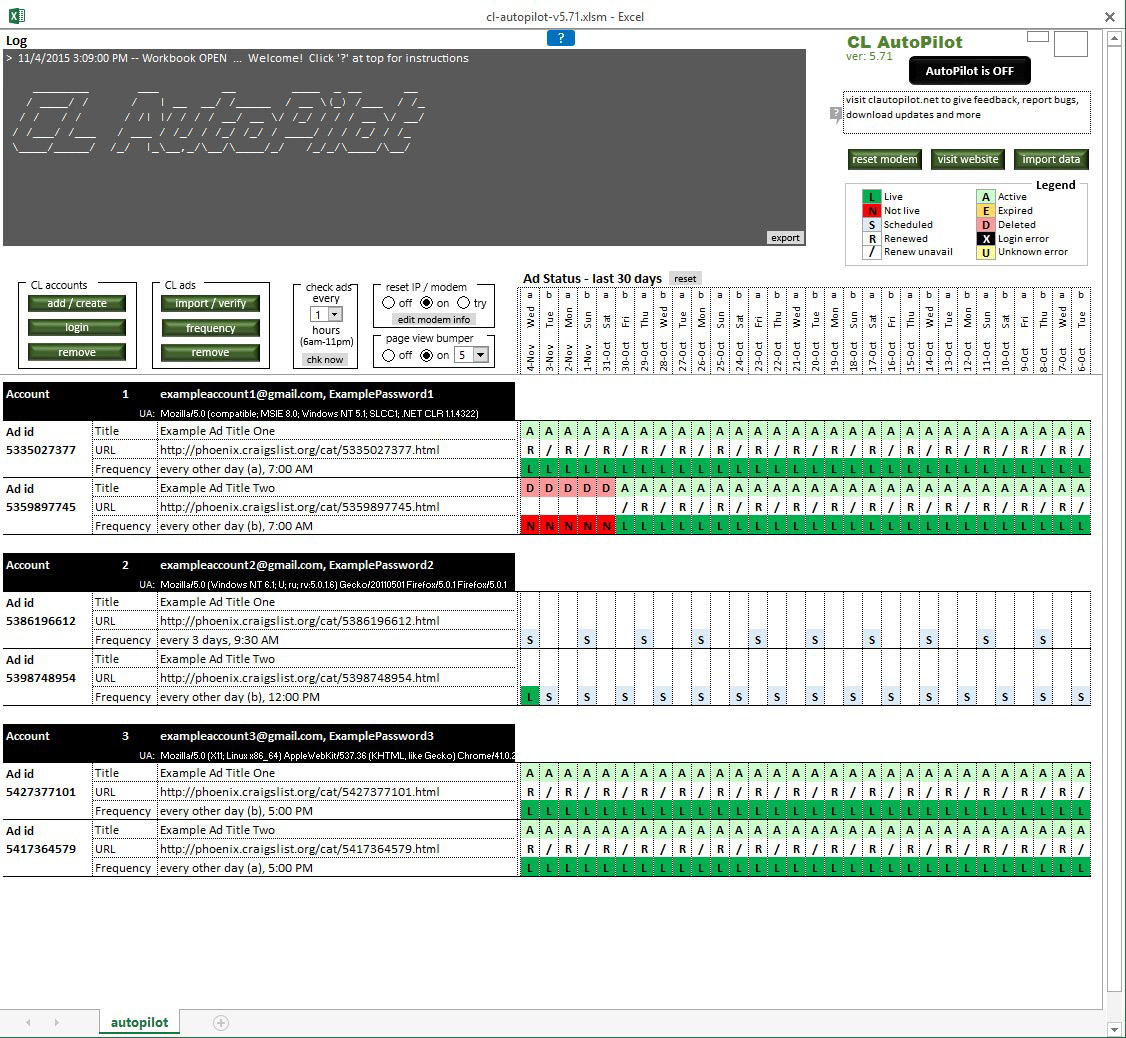Screen dimensions: 1126x1038
Task: Open the page view bumper count dropdown
Action: (x=480, y=355)
